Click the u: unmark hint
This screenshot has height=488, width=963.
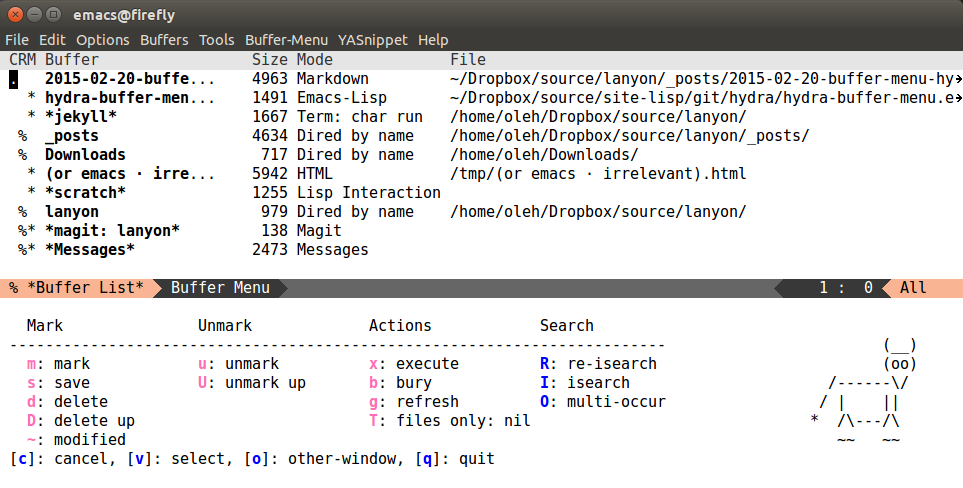point(238,364)
